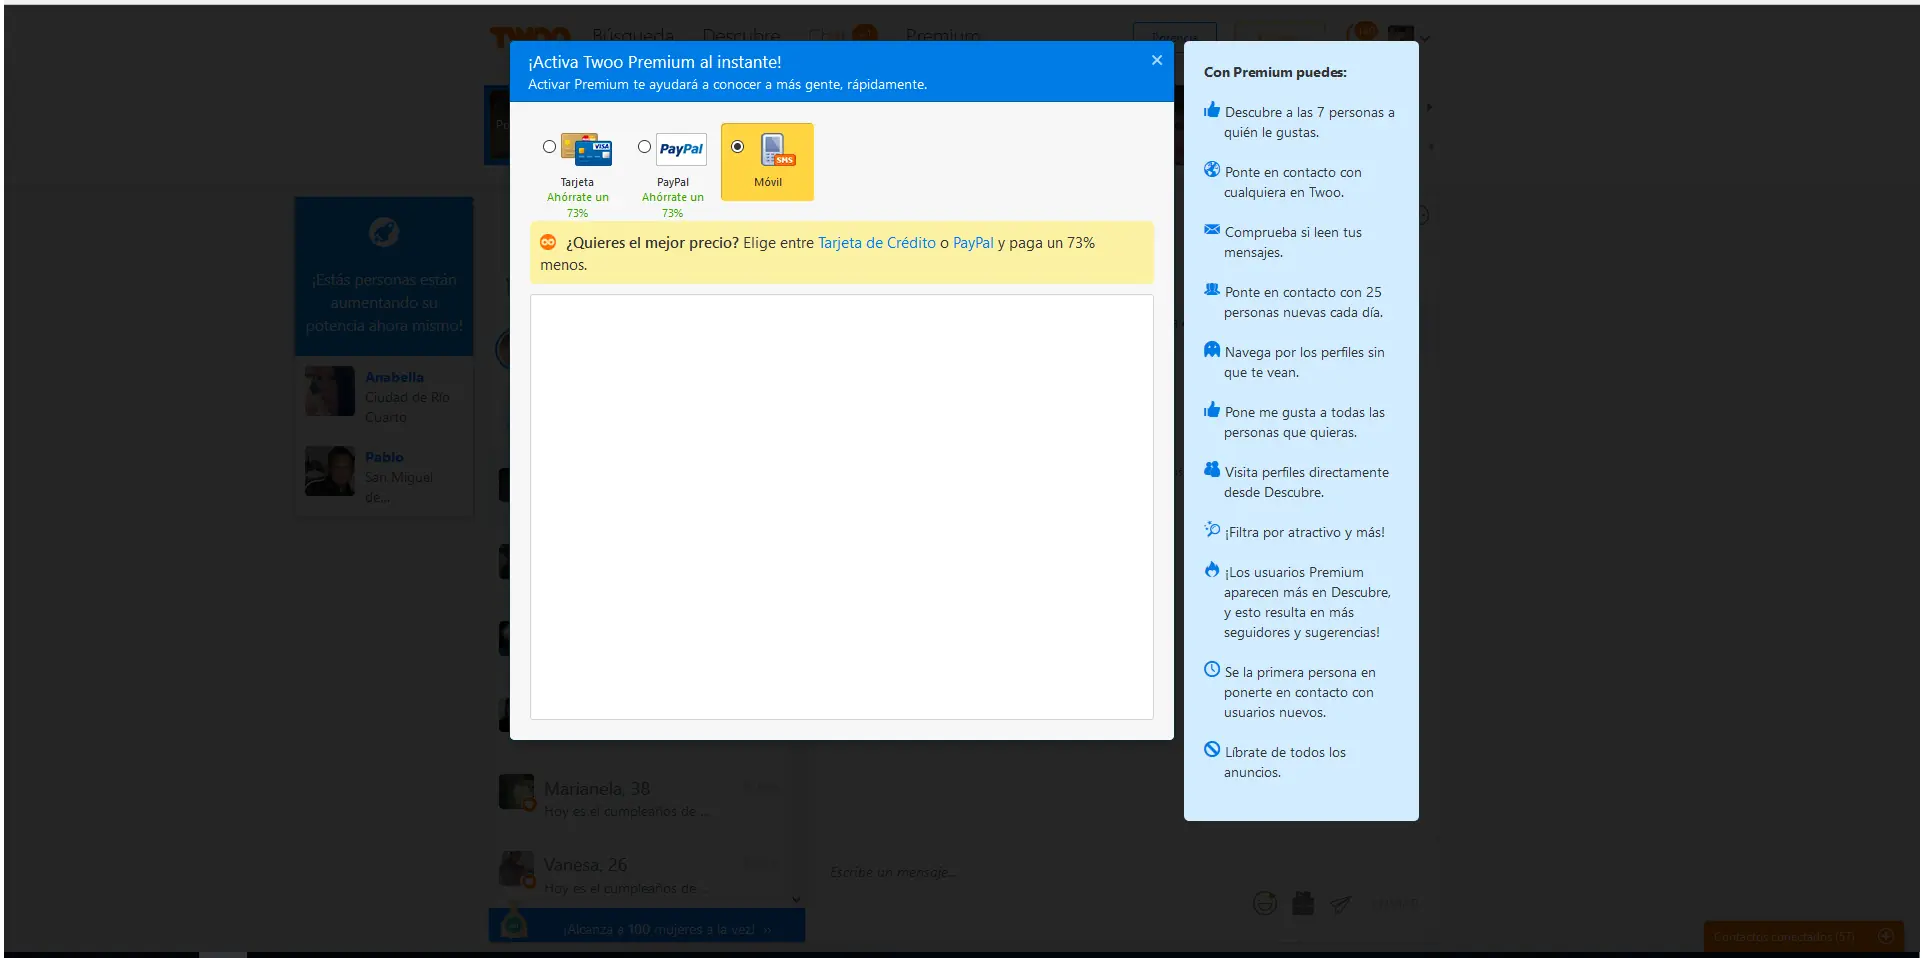This screenshot has height=958, width=1922.
Task: Click the Con Premium puedes heading
Action: pyautogui.click(x=1275, y=72)
